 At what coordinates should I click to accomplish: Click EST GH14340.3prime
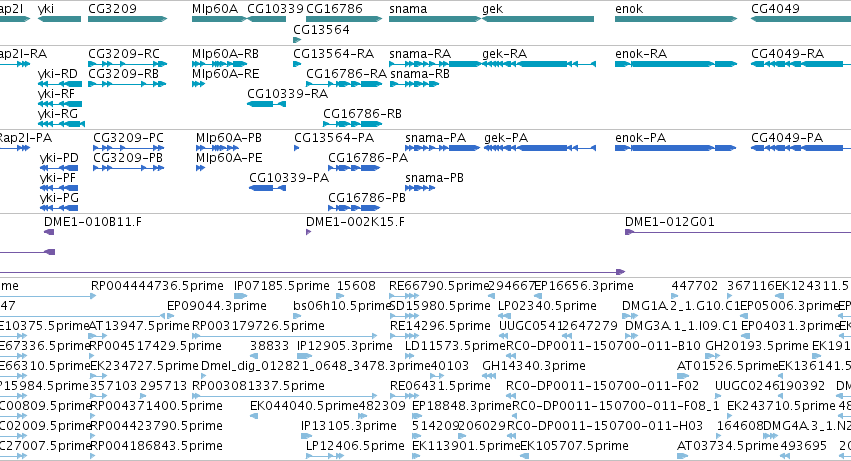(x=534, y=366)
